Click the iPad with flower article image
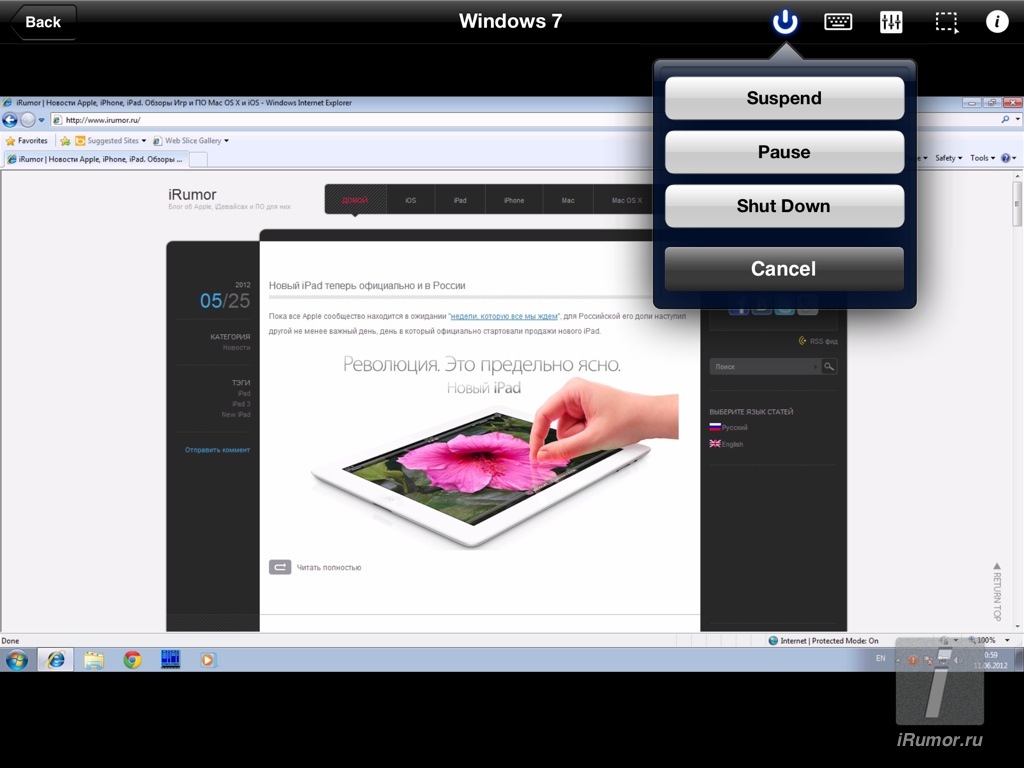 494,460
